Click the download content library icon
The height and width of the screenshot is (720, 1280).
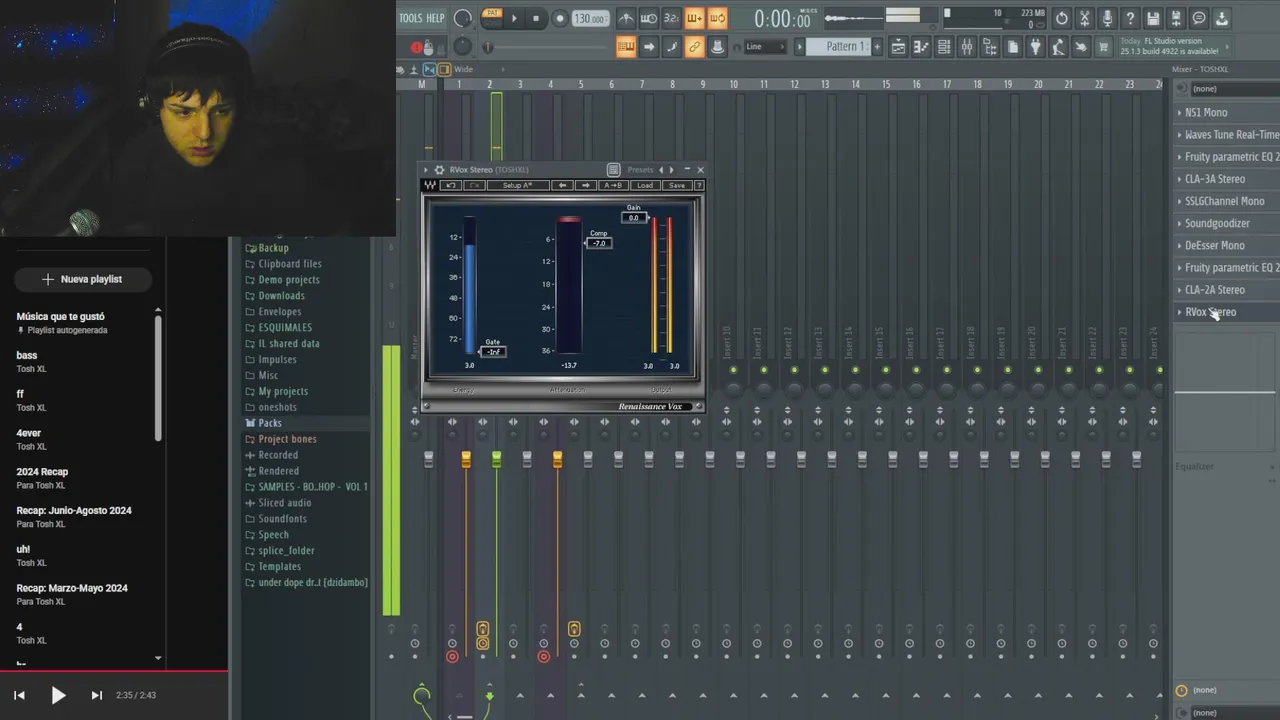coord(1222,18)
